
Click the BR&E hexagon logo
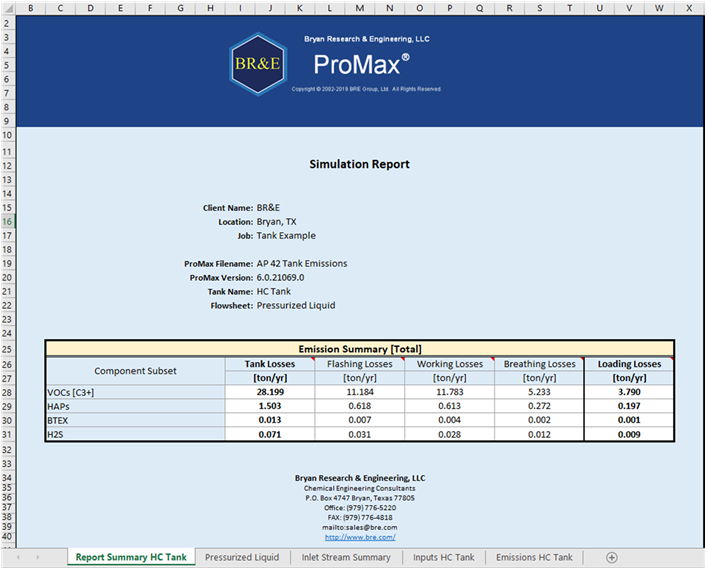coord(258,64)
